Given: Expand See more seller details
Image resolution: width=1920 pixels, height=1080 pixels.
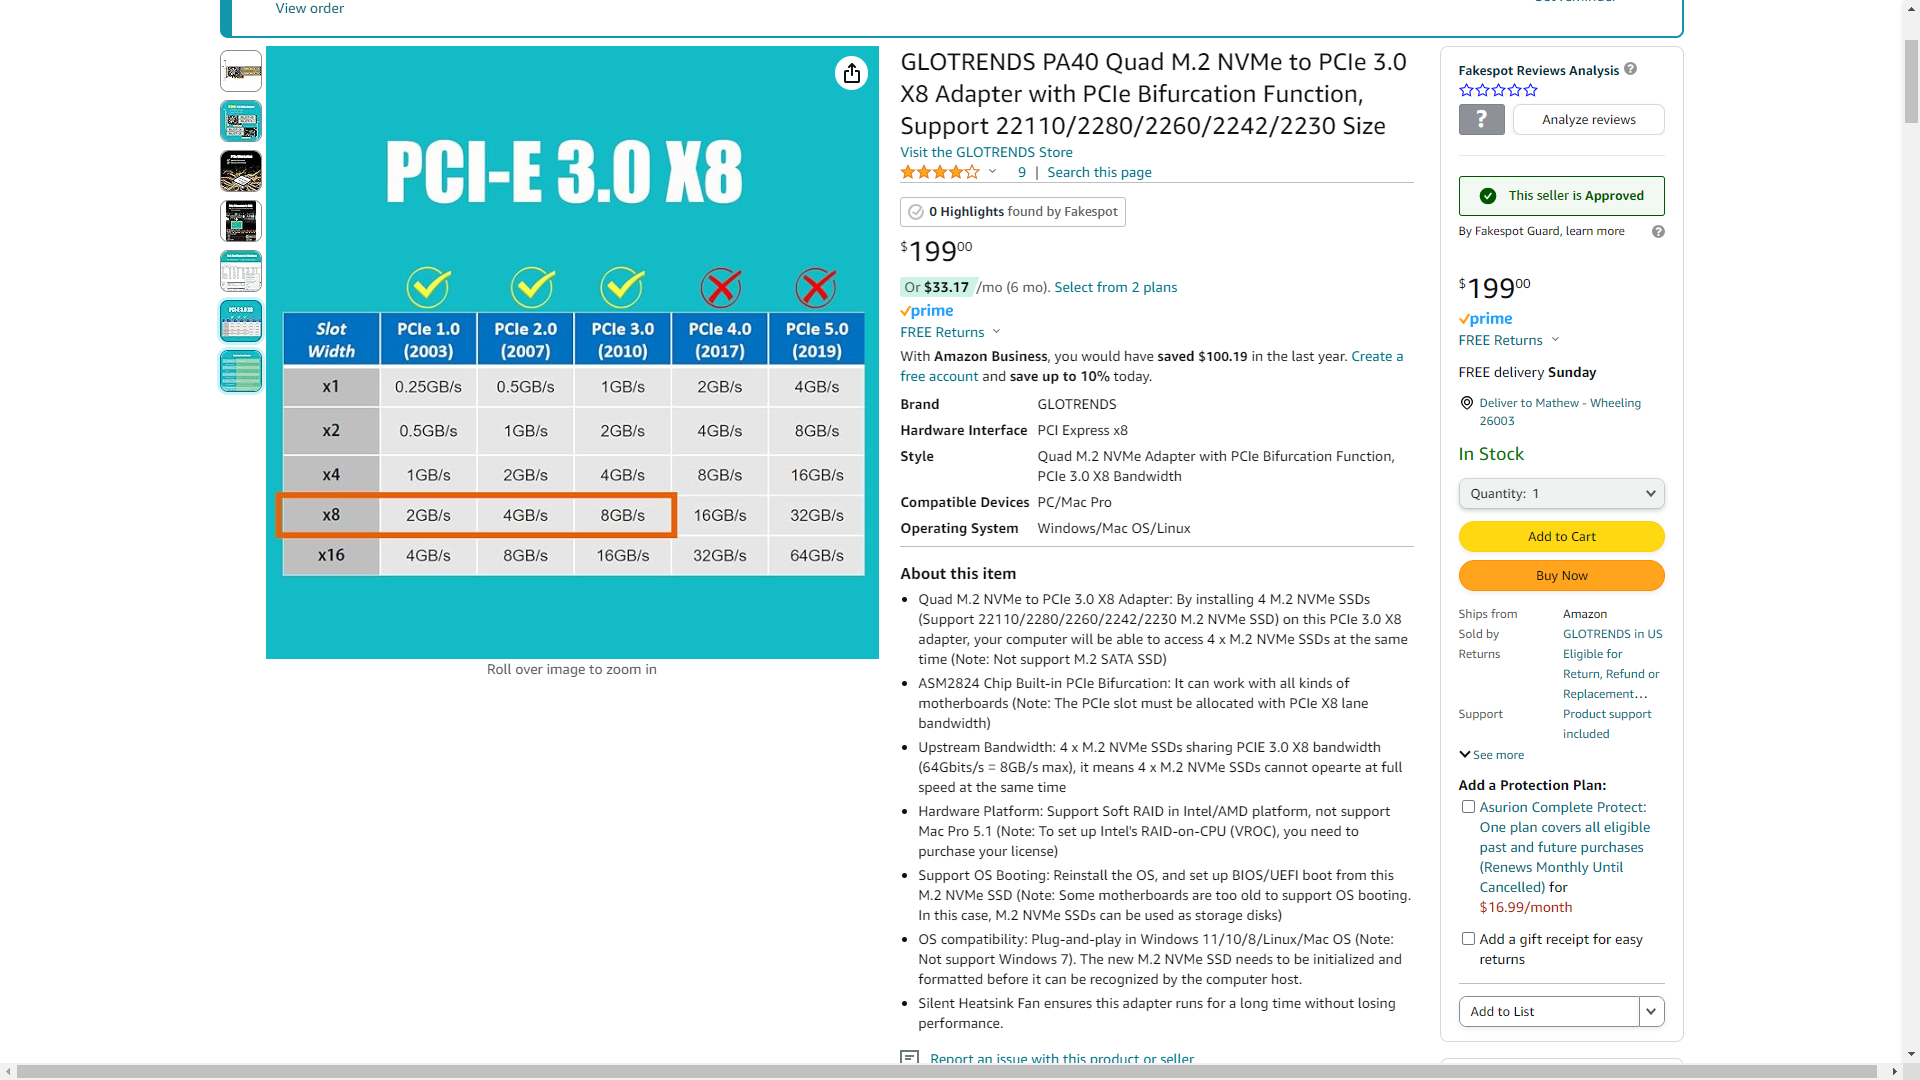Looking at the screenshot, I should 1491,755.
